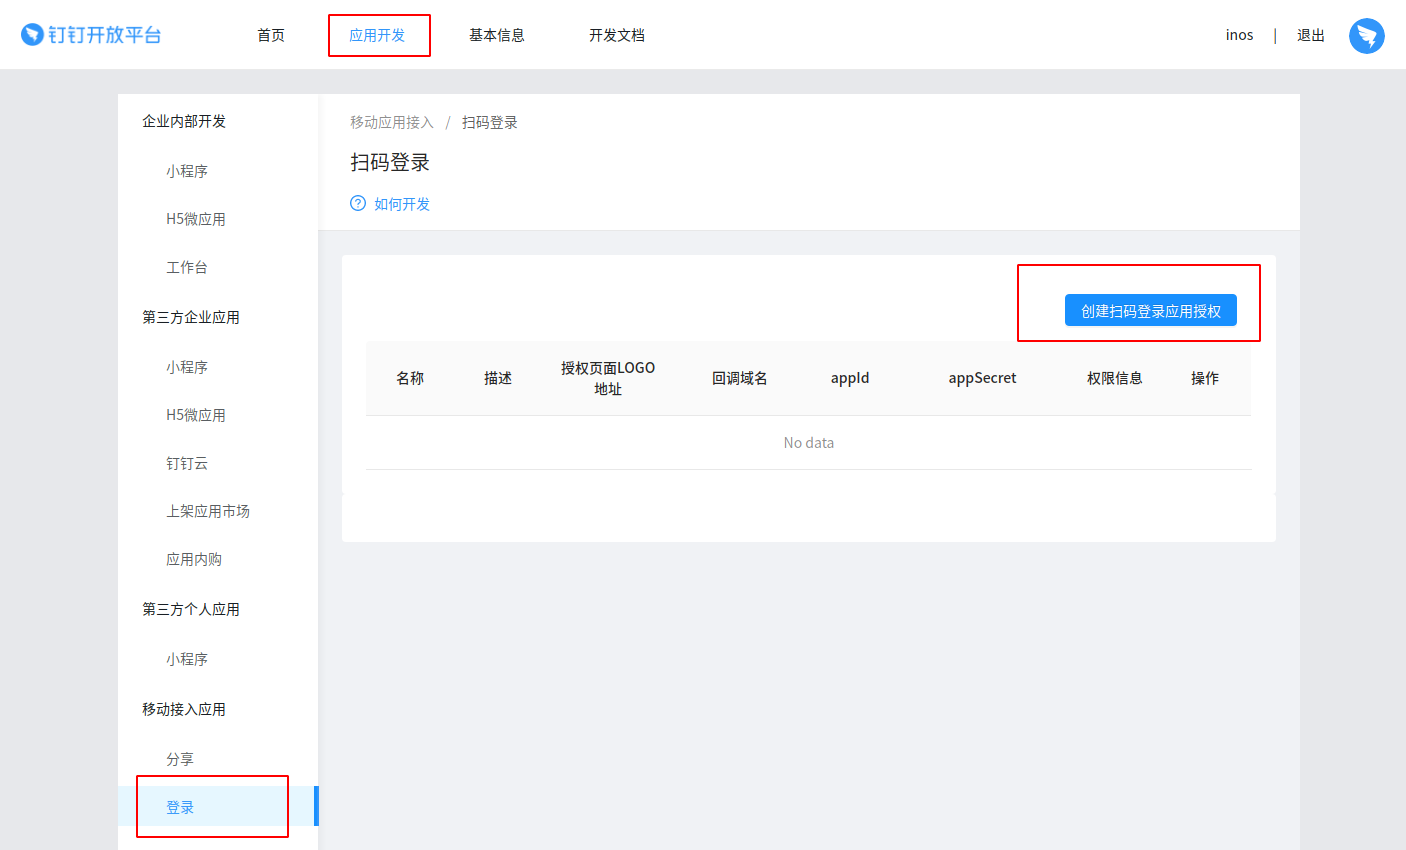Go to 首页 in top navigation
Image resolution: width=1406 pixels, height=850 pixels.
tap(271, 35)
